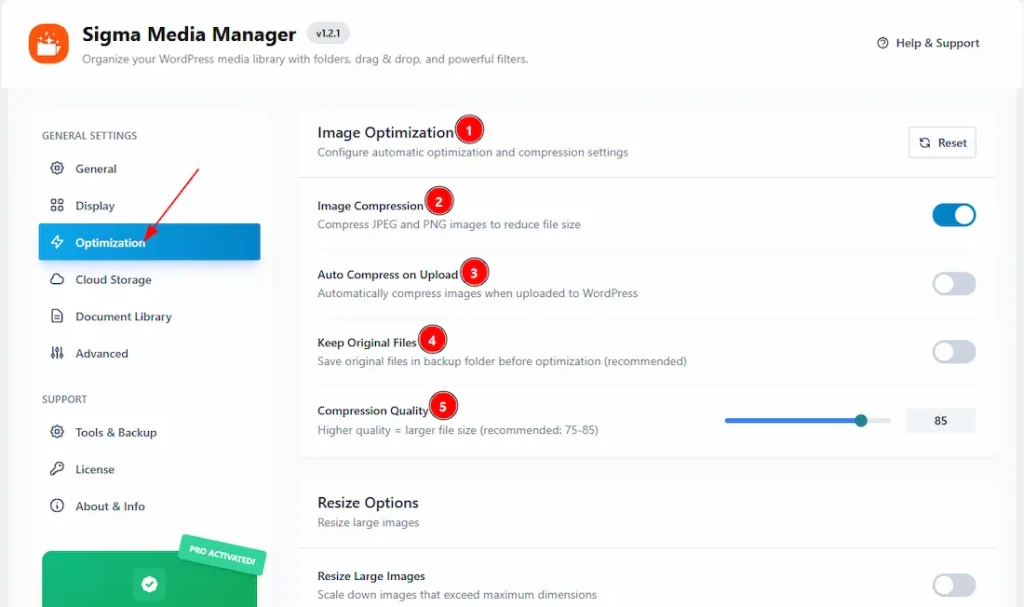Enable Auto Compress on Upload

tap(953, 284)
